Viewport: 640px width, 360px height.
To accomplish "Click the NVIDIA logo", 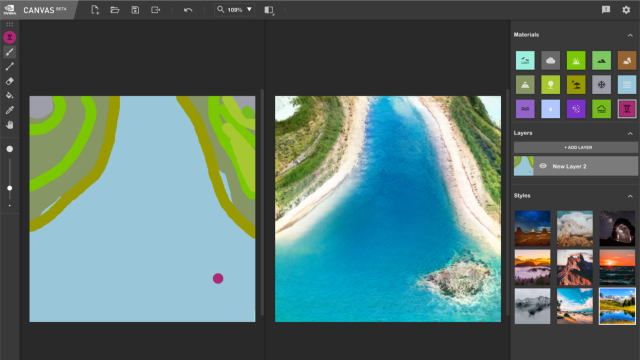I will (9, 9).
